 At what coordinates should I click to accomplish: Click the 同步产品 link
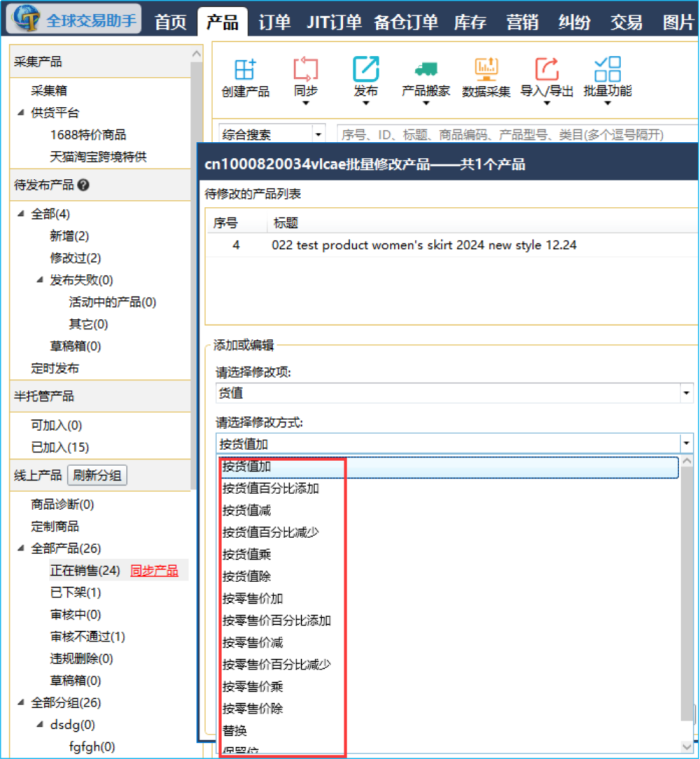[x=154, y=571]
